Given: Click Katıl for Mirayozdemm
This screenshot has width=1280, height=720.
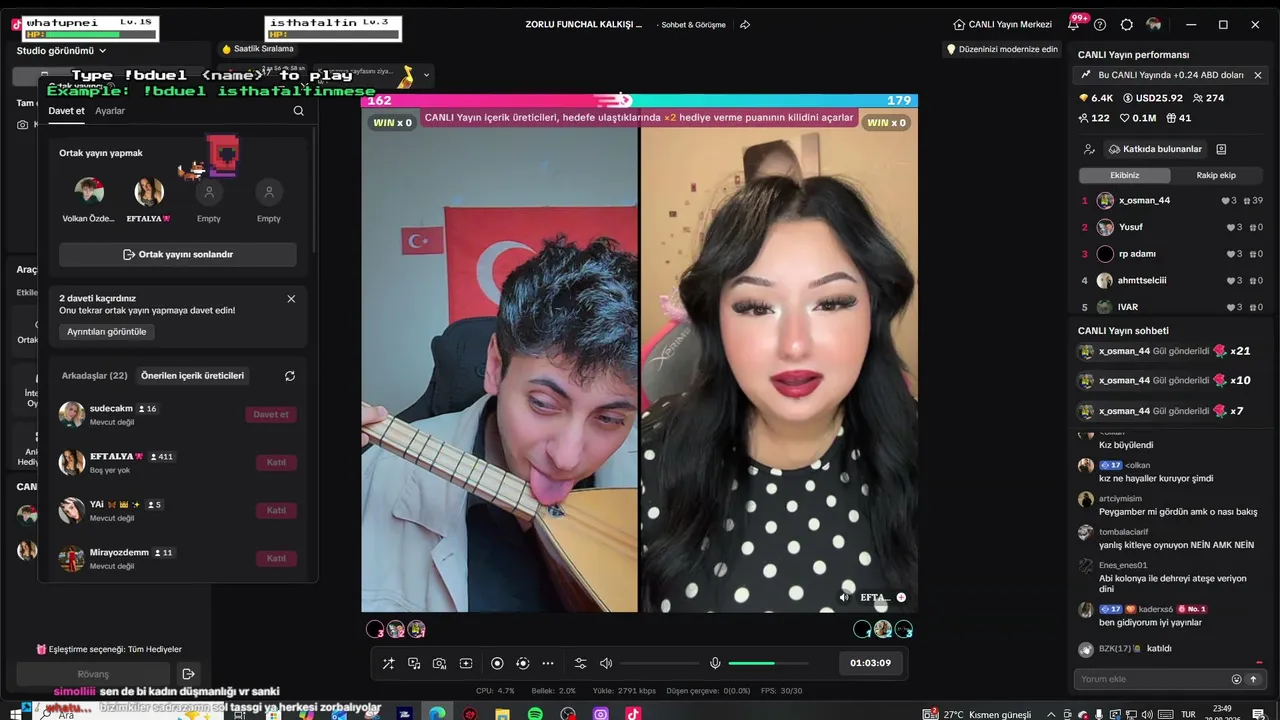Looking at the screenshot, I should 276,558.
